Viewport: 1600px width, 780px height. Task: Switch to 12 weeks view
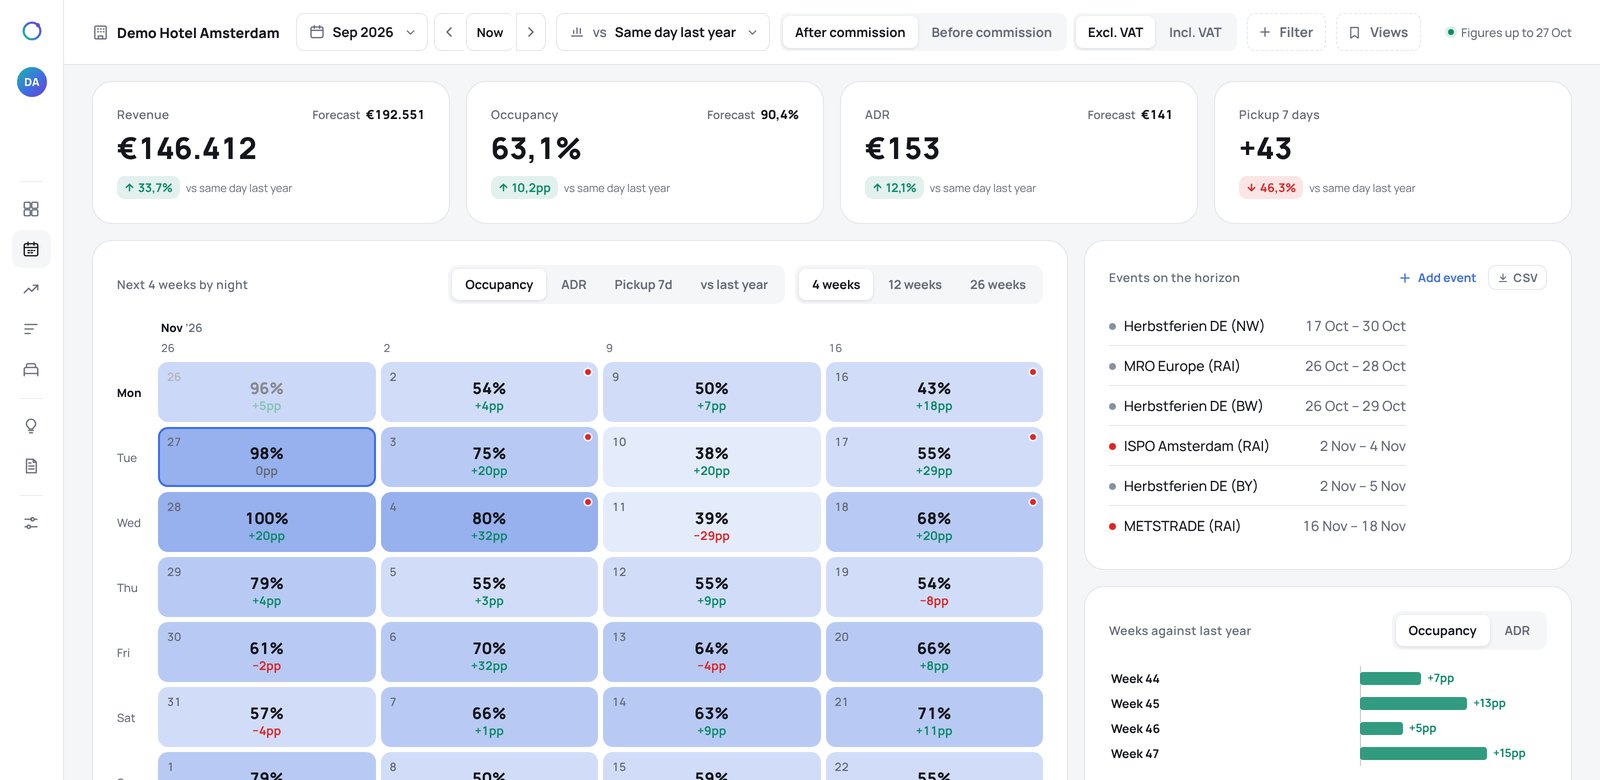(915, 285)
